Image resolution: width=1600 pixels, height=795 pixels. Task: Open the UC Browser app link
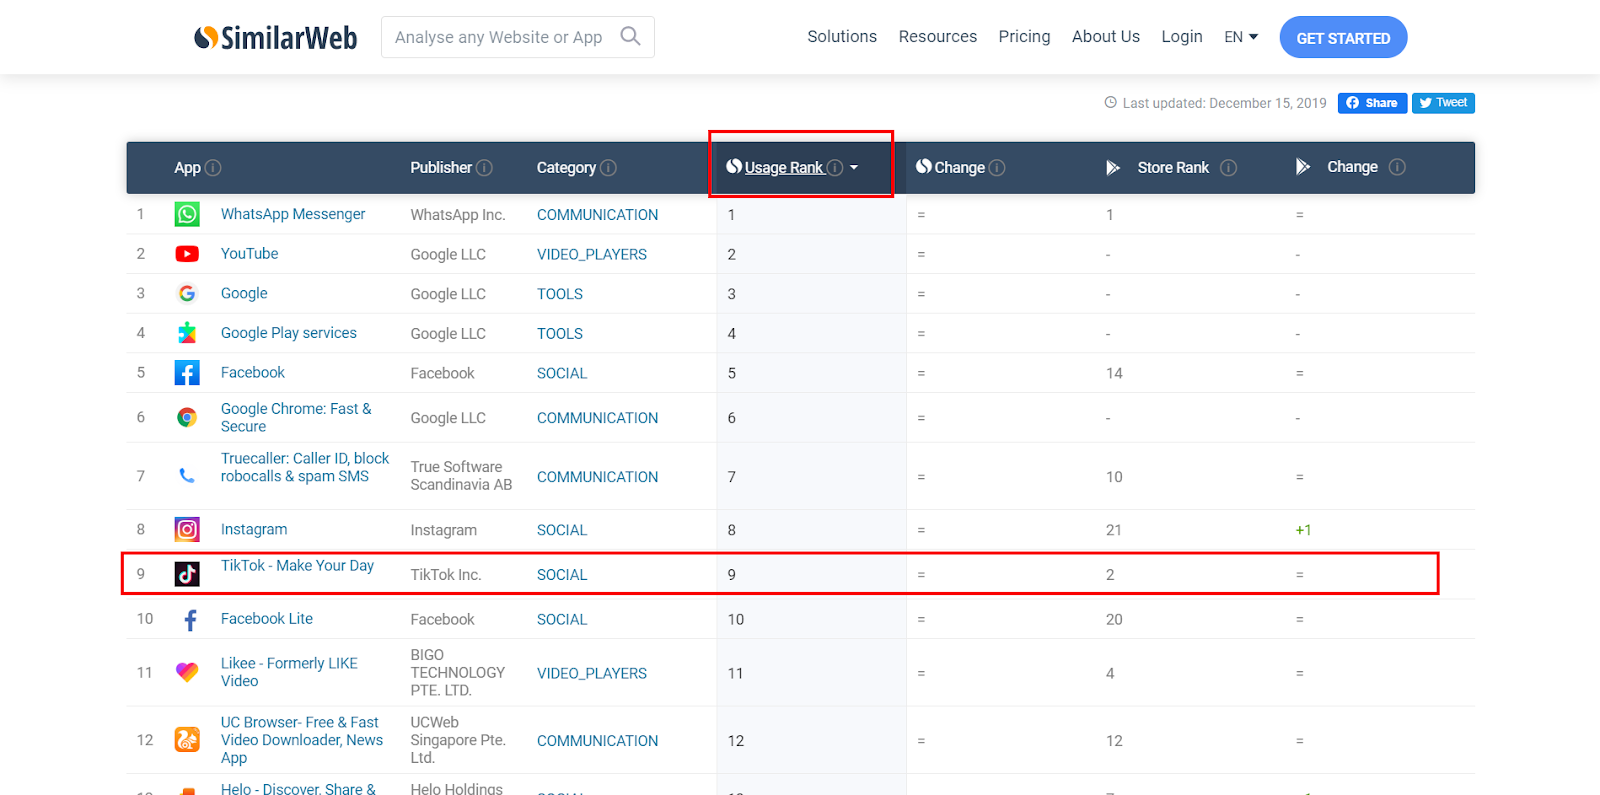302,740
